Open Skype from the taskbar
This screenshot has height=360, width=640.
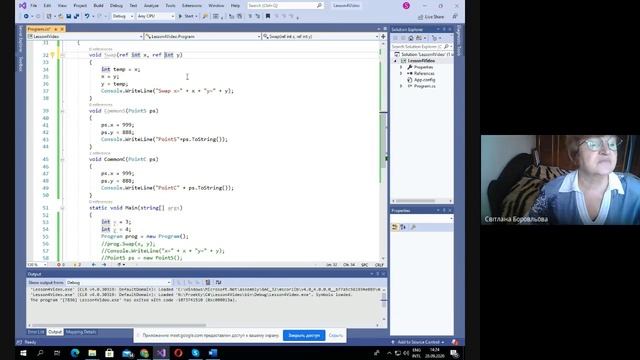click(196, 353)
